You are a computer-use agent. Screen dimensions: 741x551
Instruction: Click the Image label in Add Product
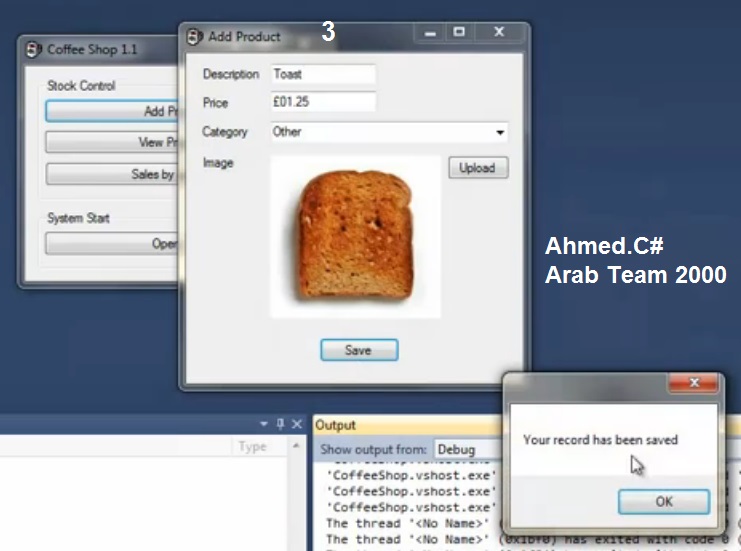point(218,163)
